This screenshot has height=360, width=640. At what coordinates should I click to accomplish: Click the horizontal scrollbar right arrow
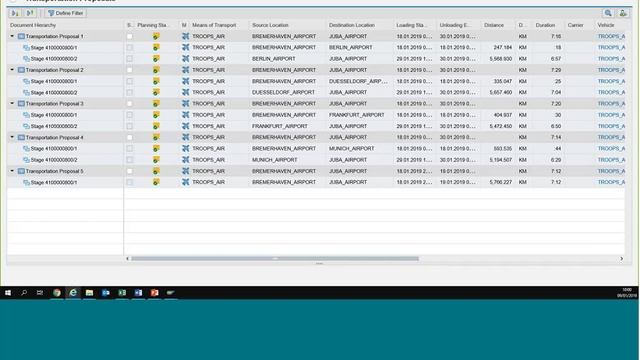[622, 258]
